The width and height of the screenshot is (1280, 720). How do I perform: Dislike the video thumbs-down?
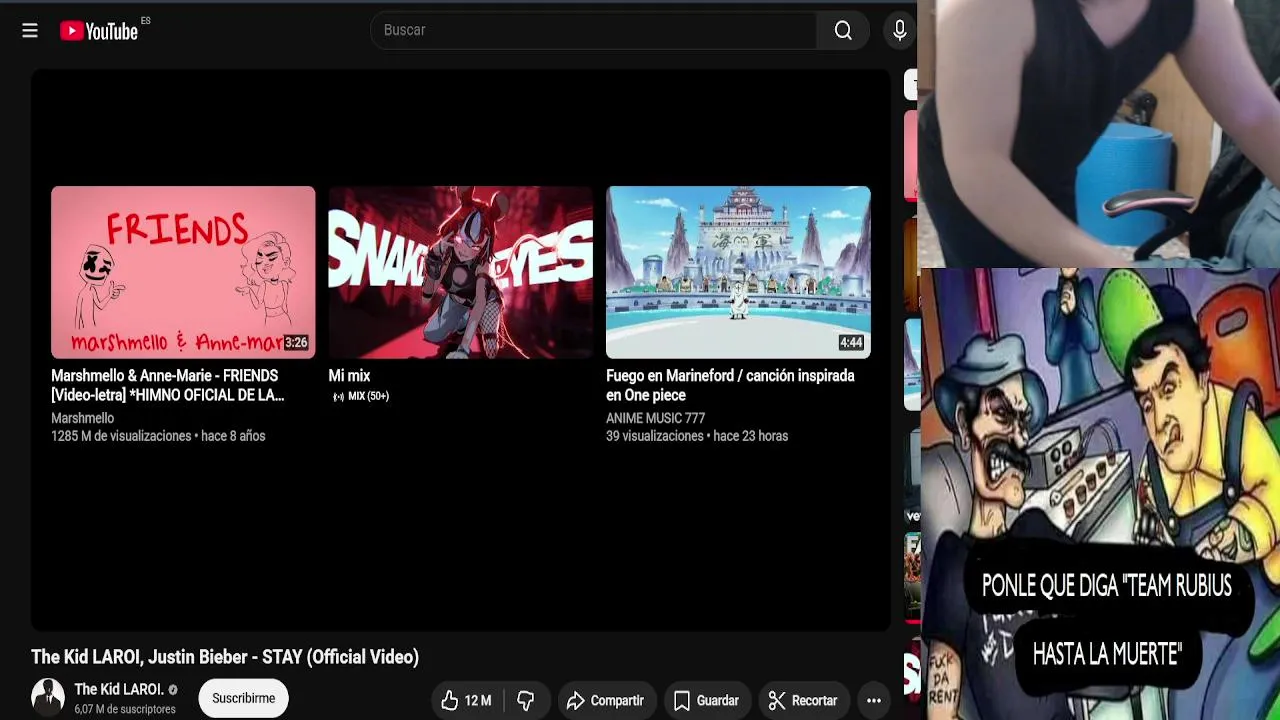(525, 700)
